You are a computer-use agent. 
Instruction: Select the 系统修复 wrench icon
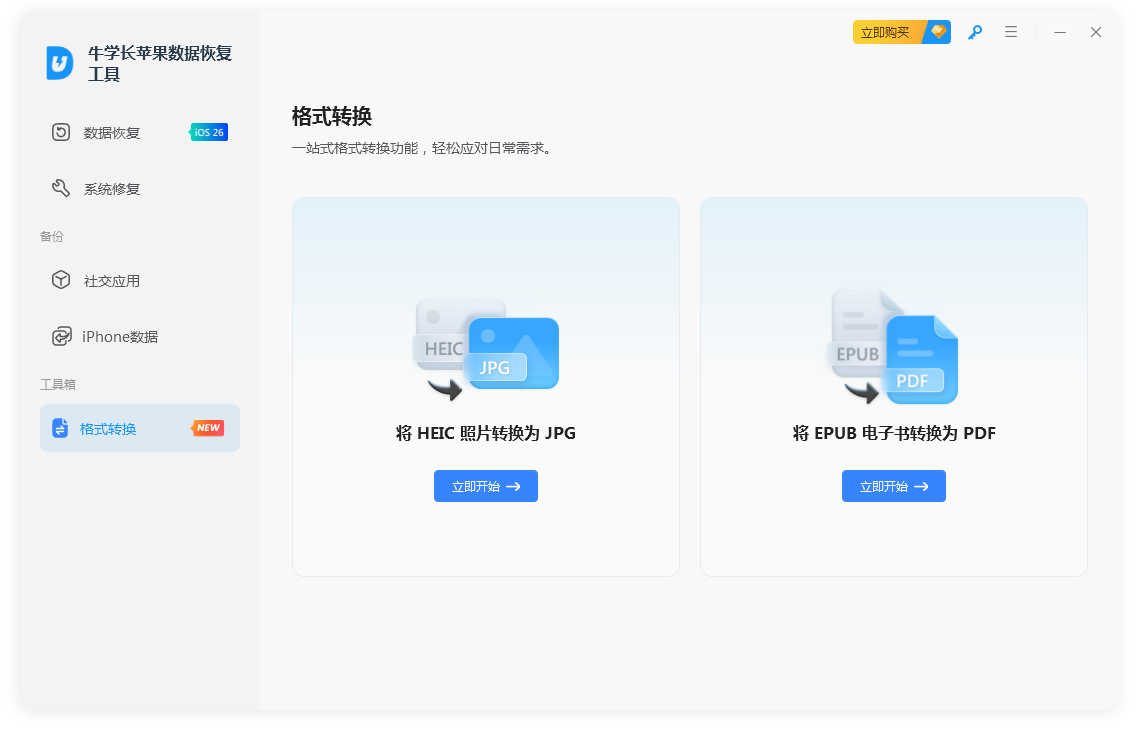(61, 188)
